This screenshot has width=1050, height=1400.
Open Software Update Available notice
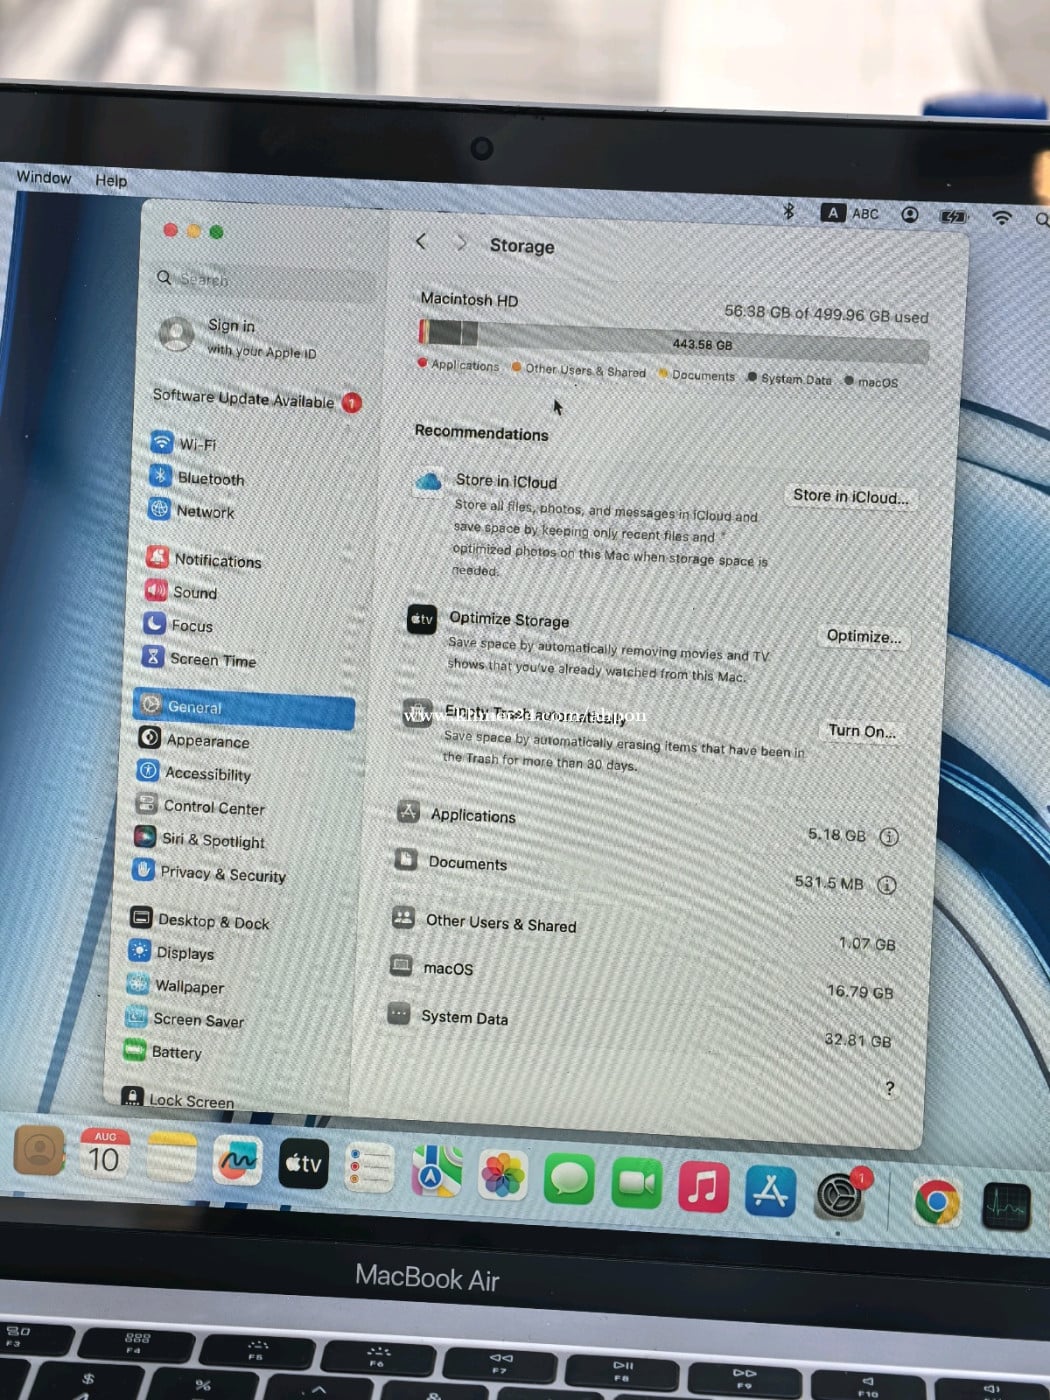coord(256,399)
